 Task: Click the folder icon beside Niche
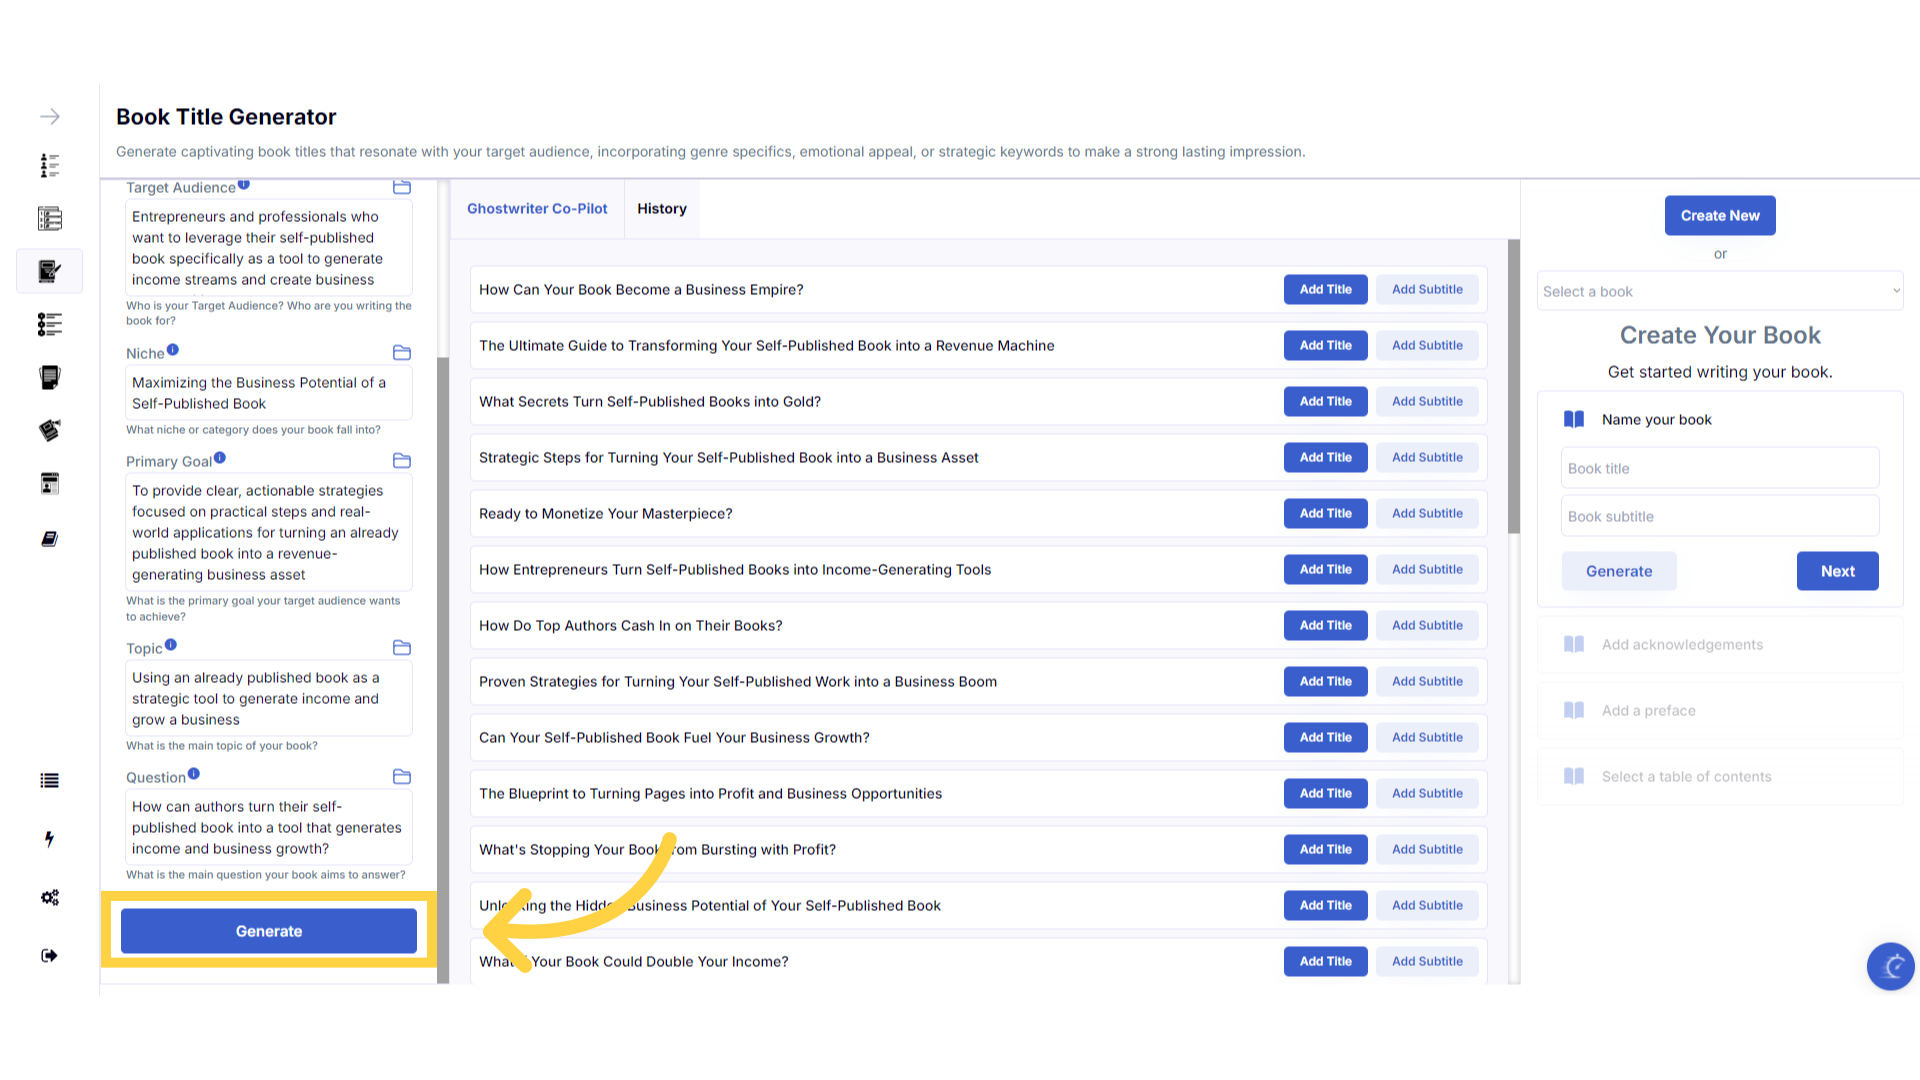tap(402, 353)
